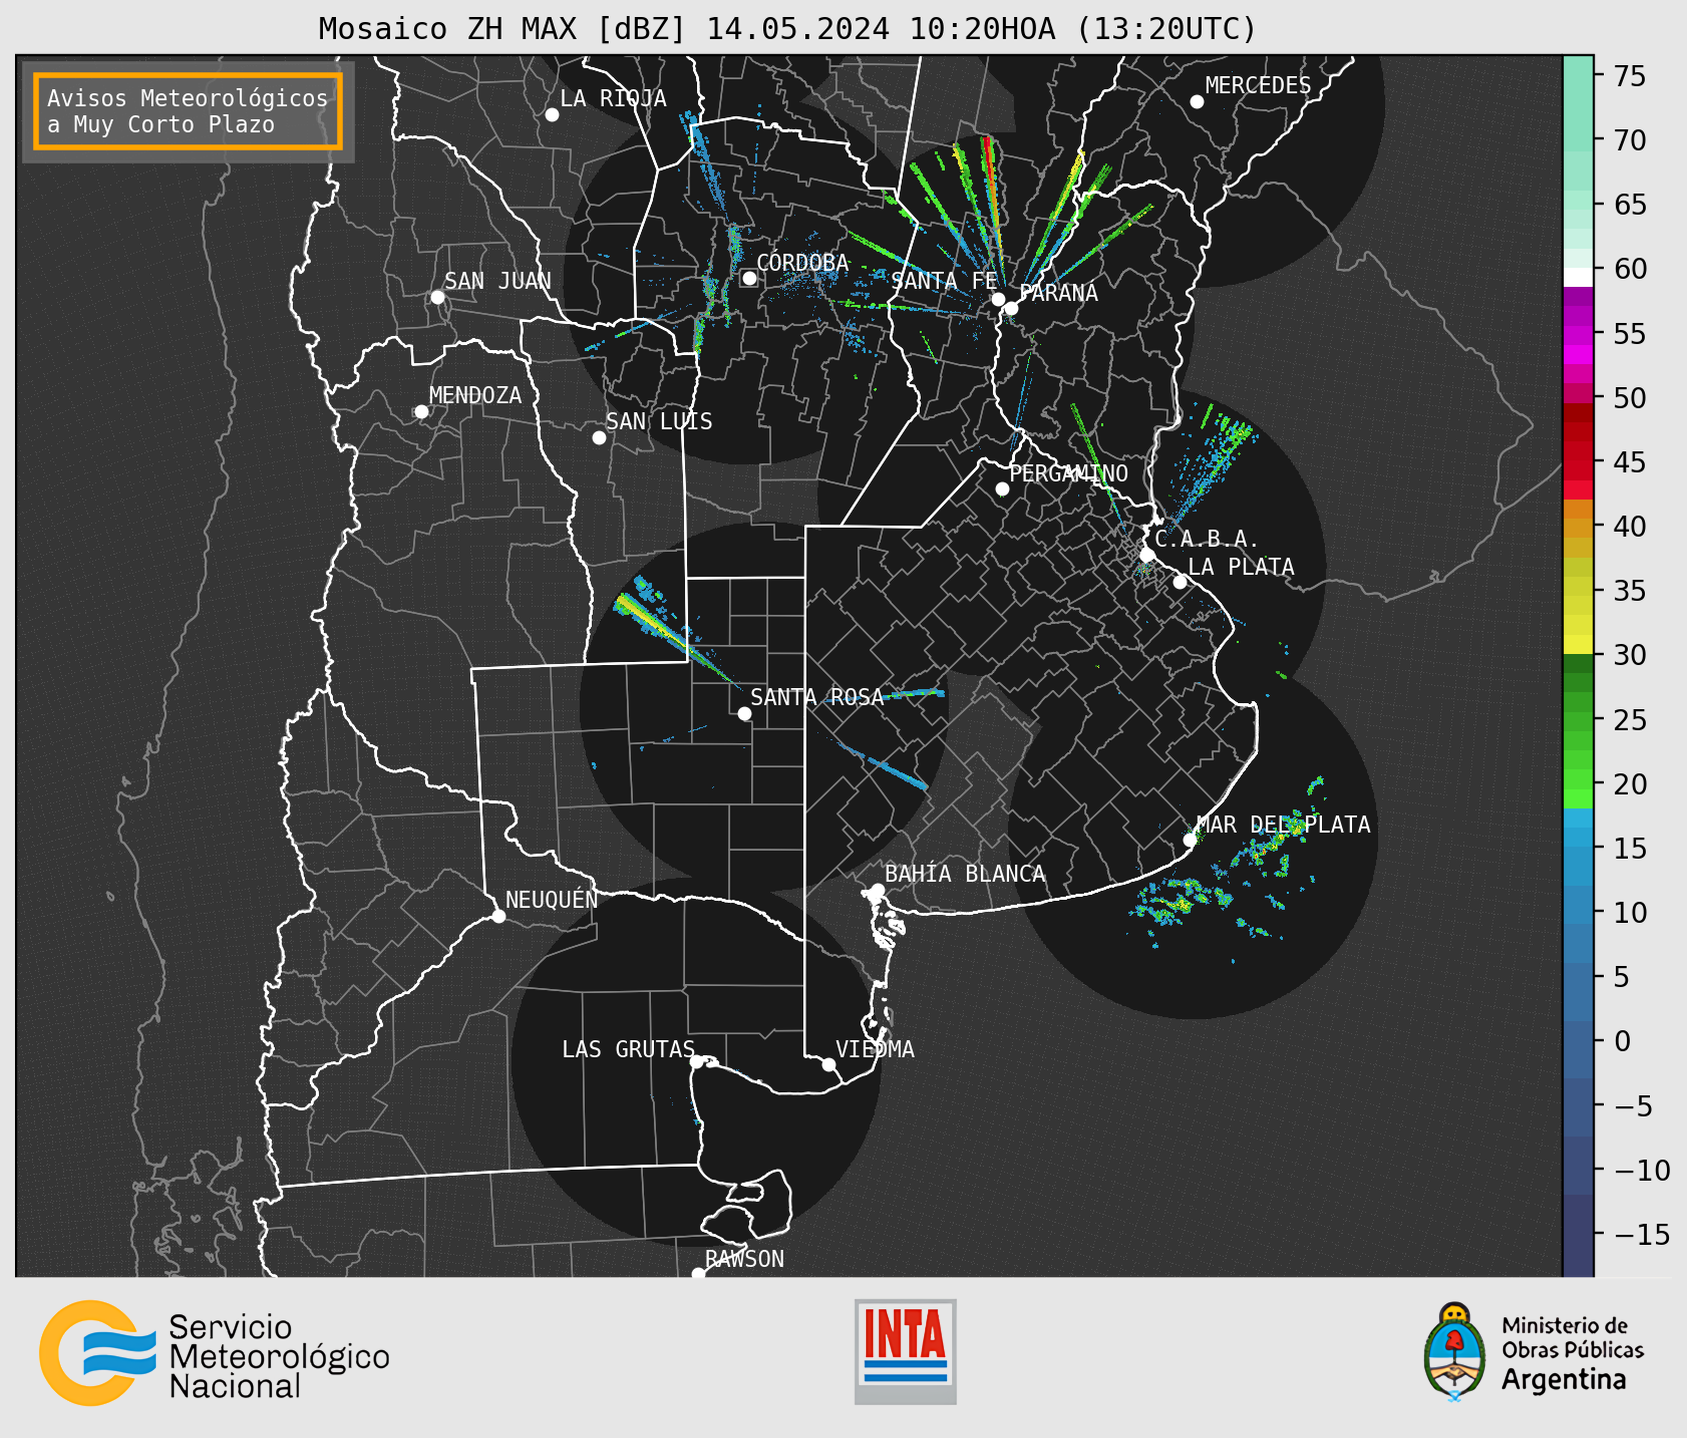Click the San Luis city marker
1687x1438 pixels.
coord(599,438)
